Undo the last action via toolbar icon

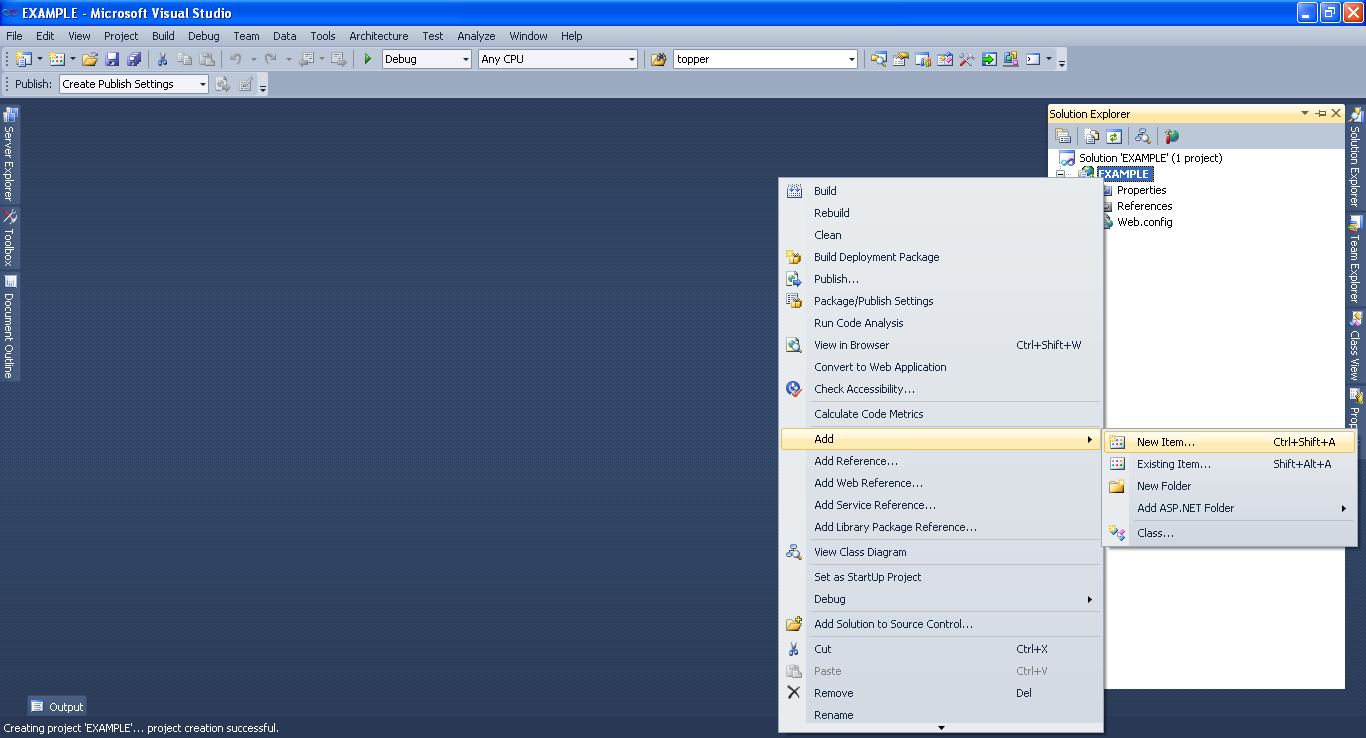coord(237,59)
